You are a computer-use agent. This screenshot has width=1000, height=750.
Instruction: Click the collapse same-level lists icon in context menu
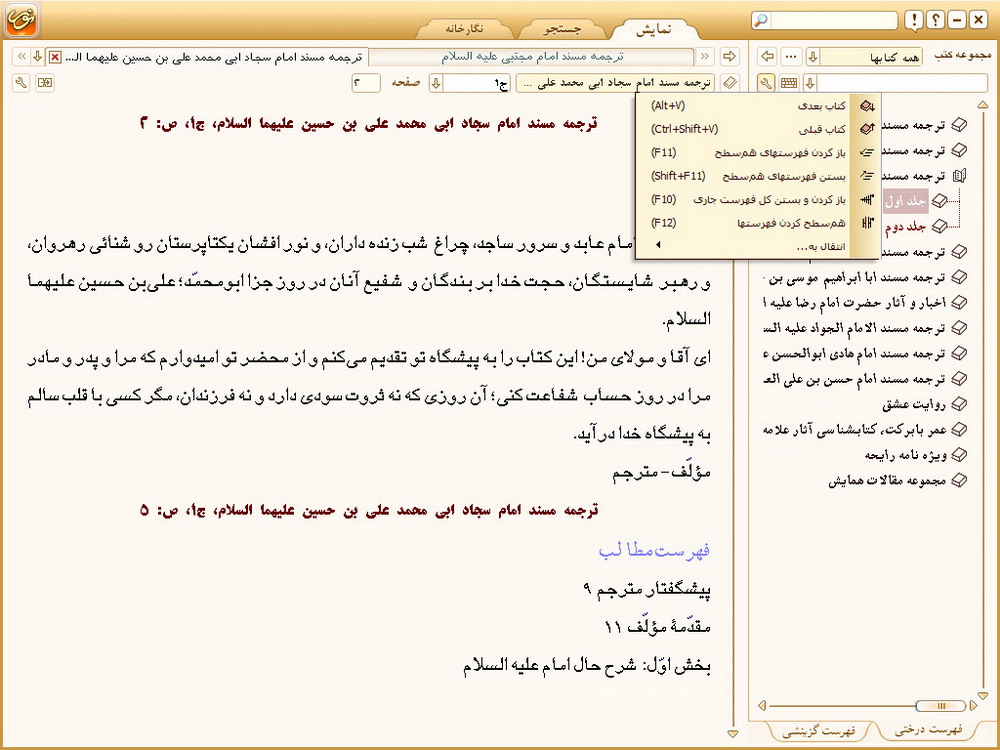(x=867, y=175)
